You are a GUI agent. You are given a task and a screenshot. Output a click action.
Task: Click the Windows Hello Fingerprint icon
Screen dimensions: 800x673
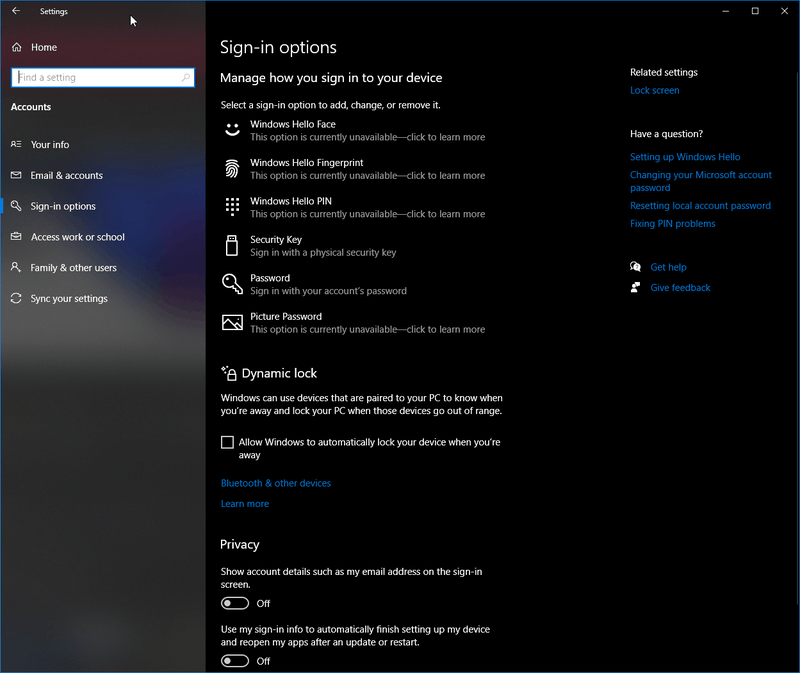tap(232, 169)
